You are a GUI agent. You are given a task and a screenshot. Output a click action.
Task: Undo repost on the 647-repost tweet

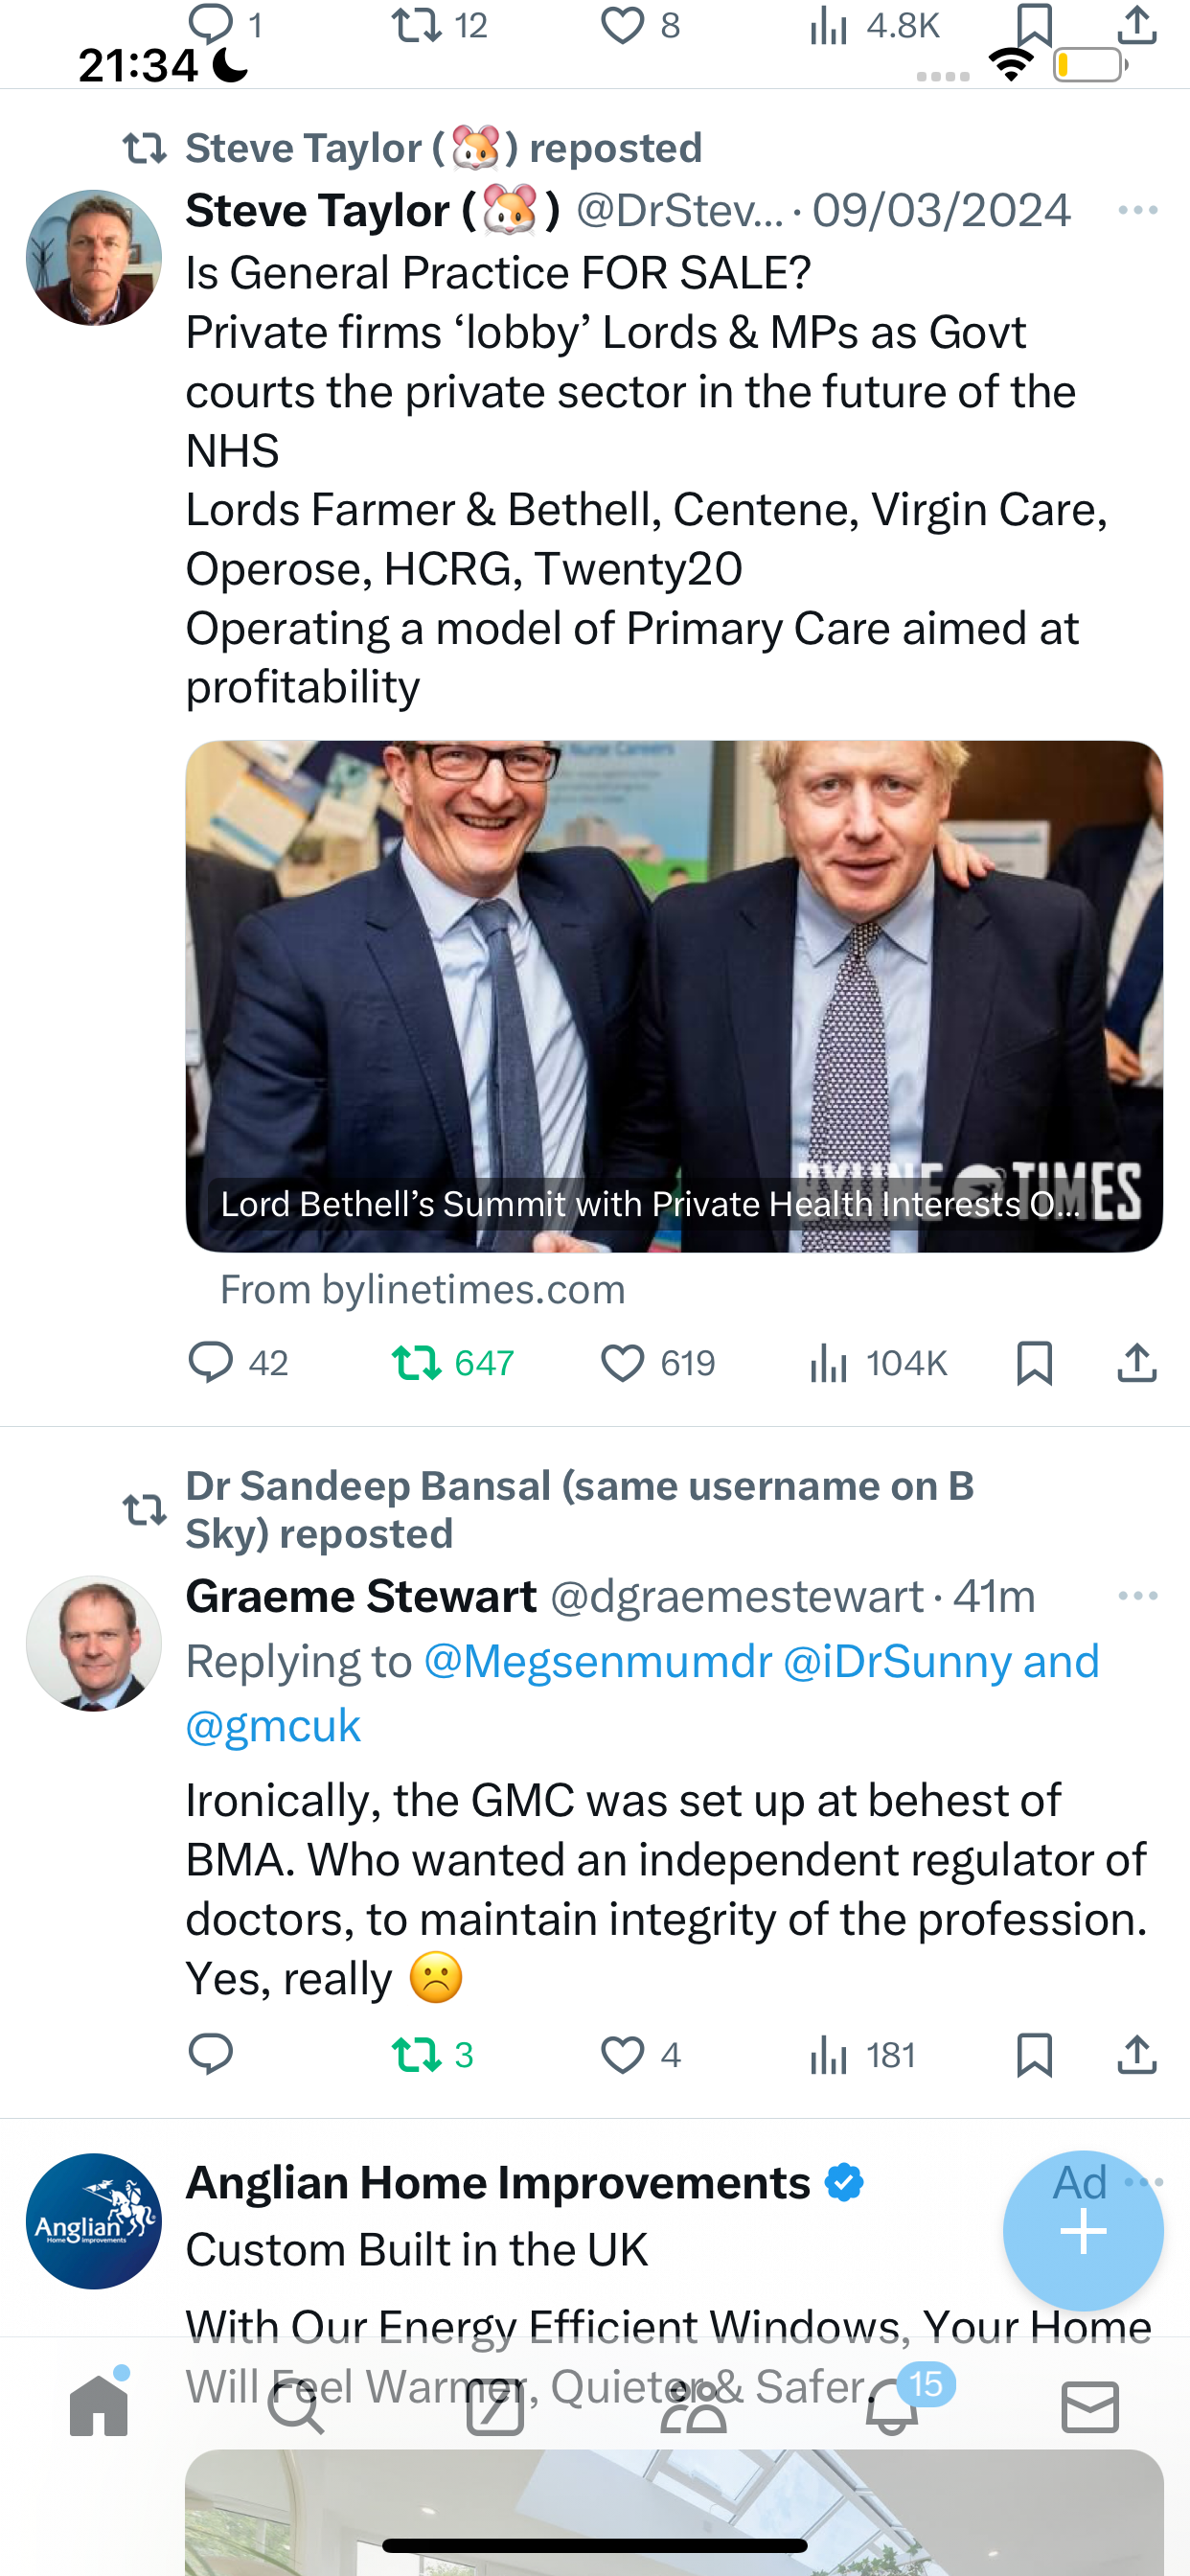[452, 1362]
